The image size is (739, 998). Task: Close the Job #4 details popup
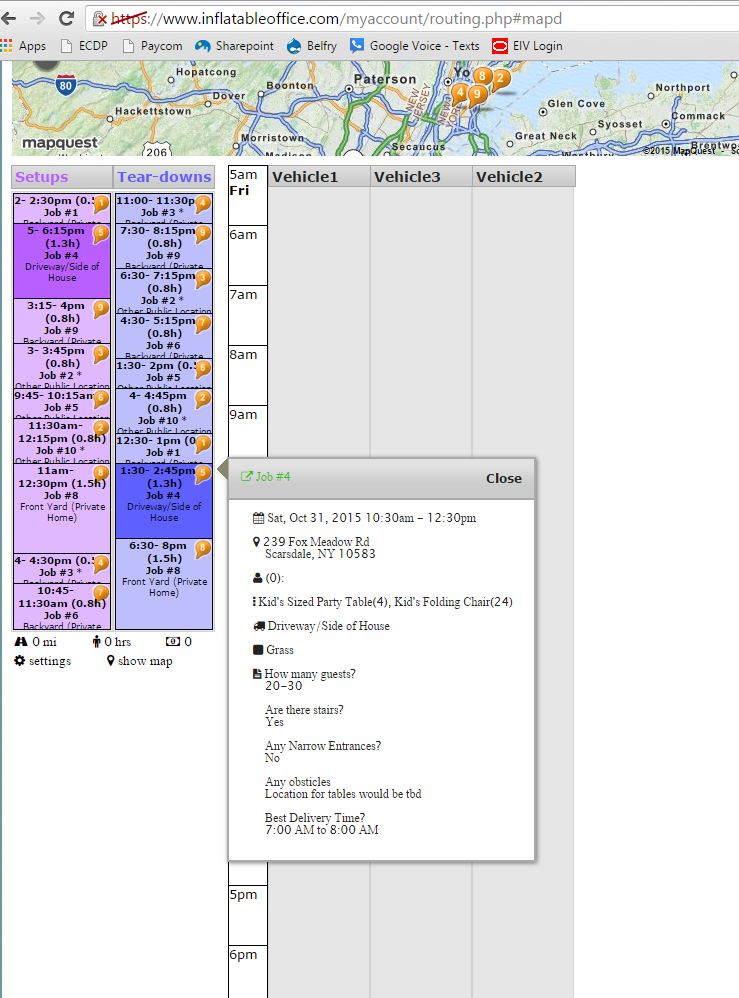pyautogui.click(x=503, y=478)
